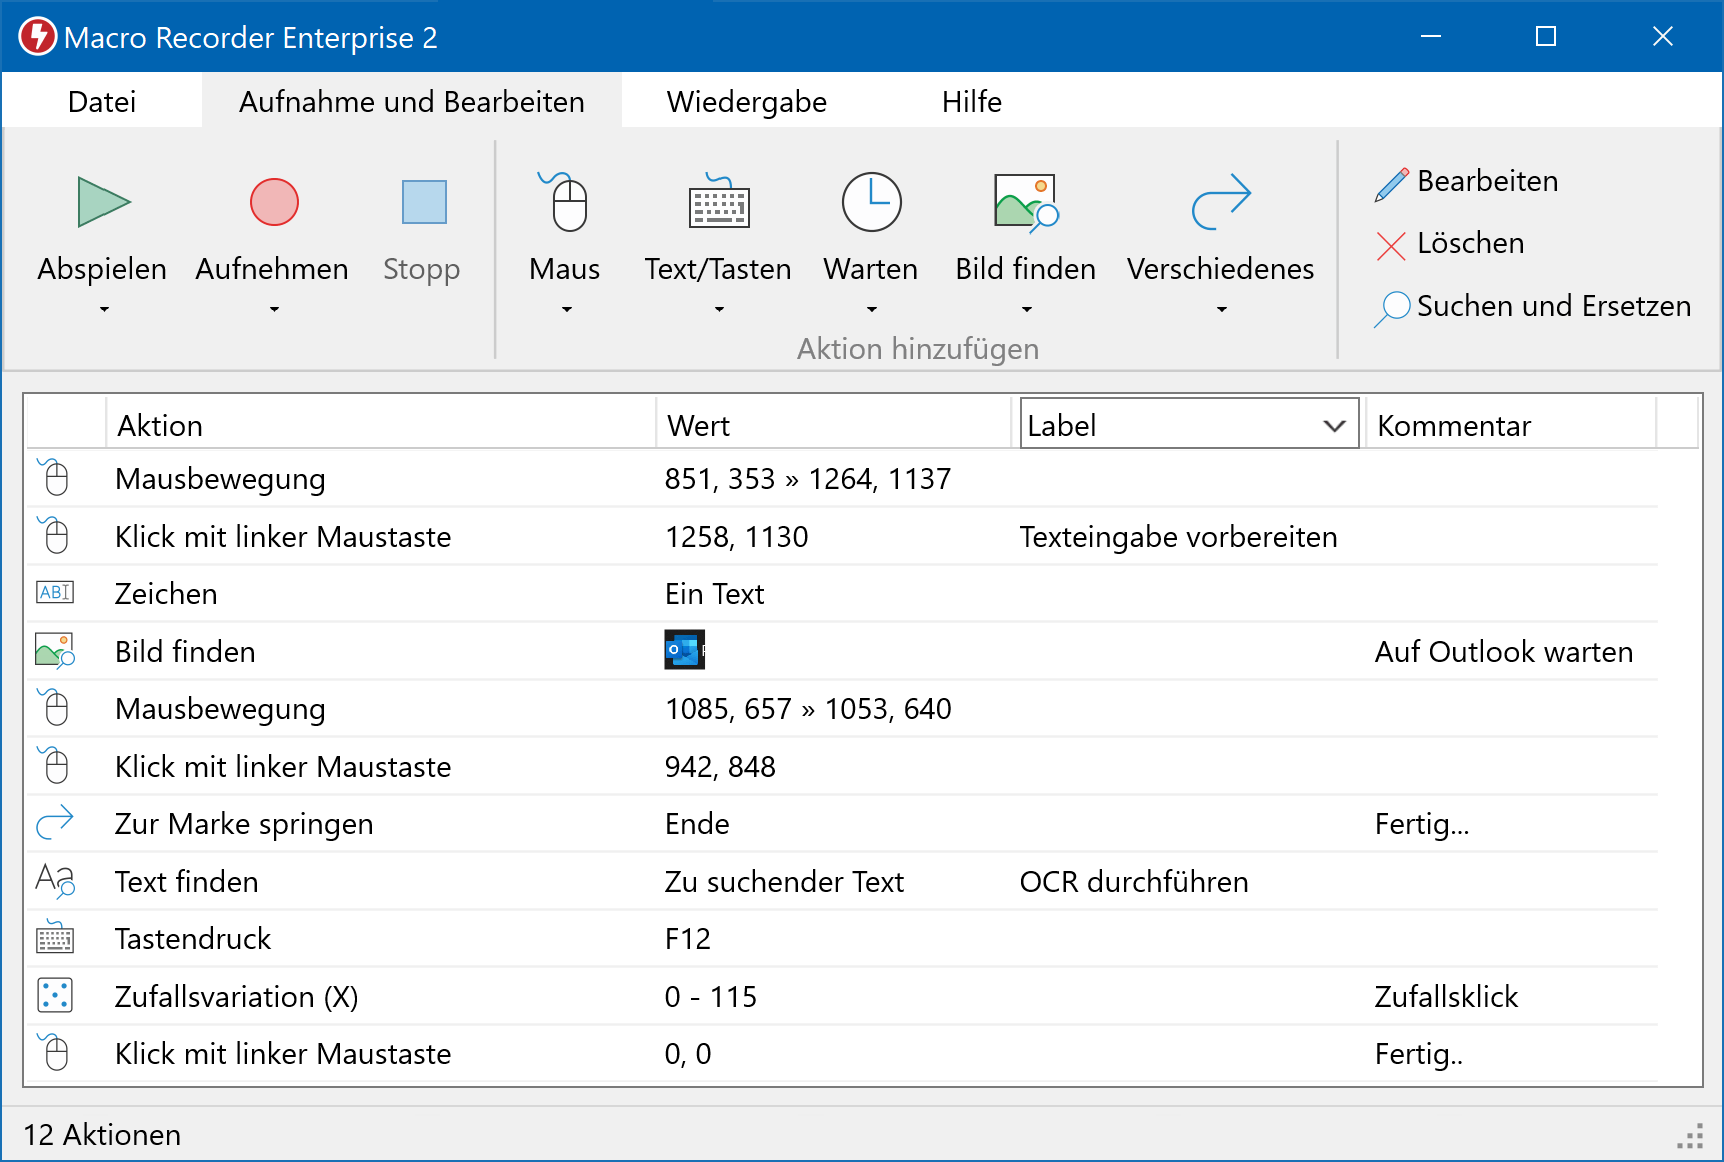Insert a delay with the Warten clock icon
The width and height of the screenshot is (1724, 1162).
click(870, 203)
